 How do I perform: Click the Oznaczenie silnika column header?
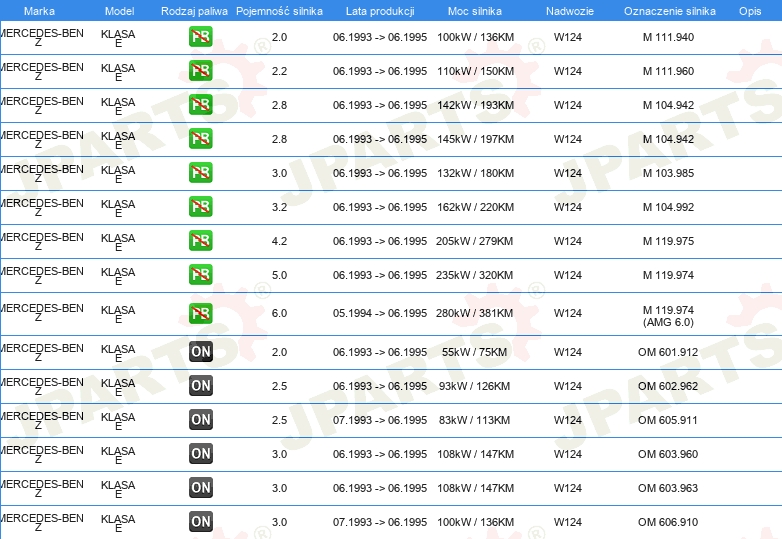click(x=670, y=11)
